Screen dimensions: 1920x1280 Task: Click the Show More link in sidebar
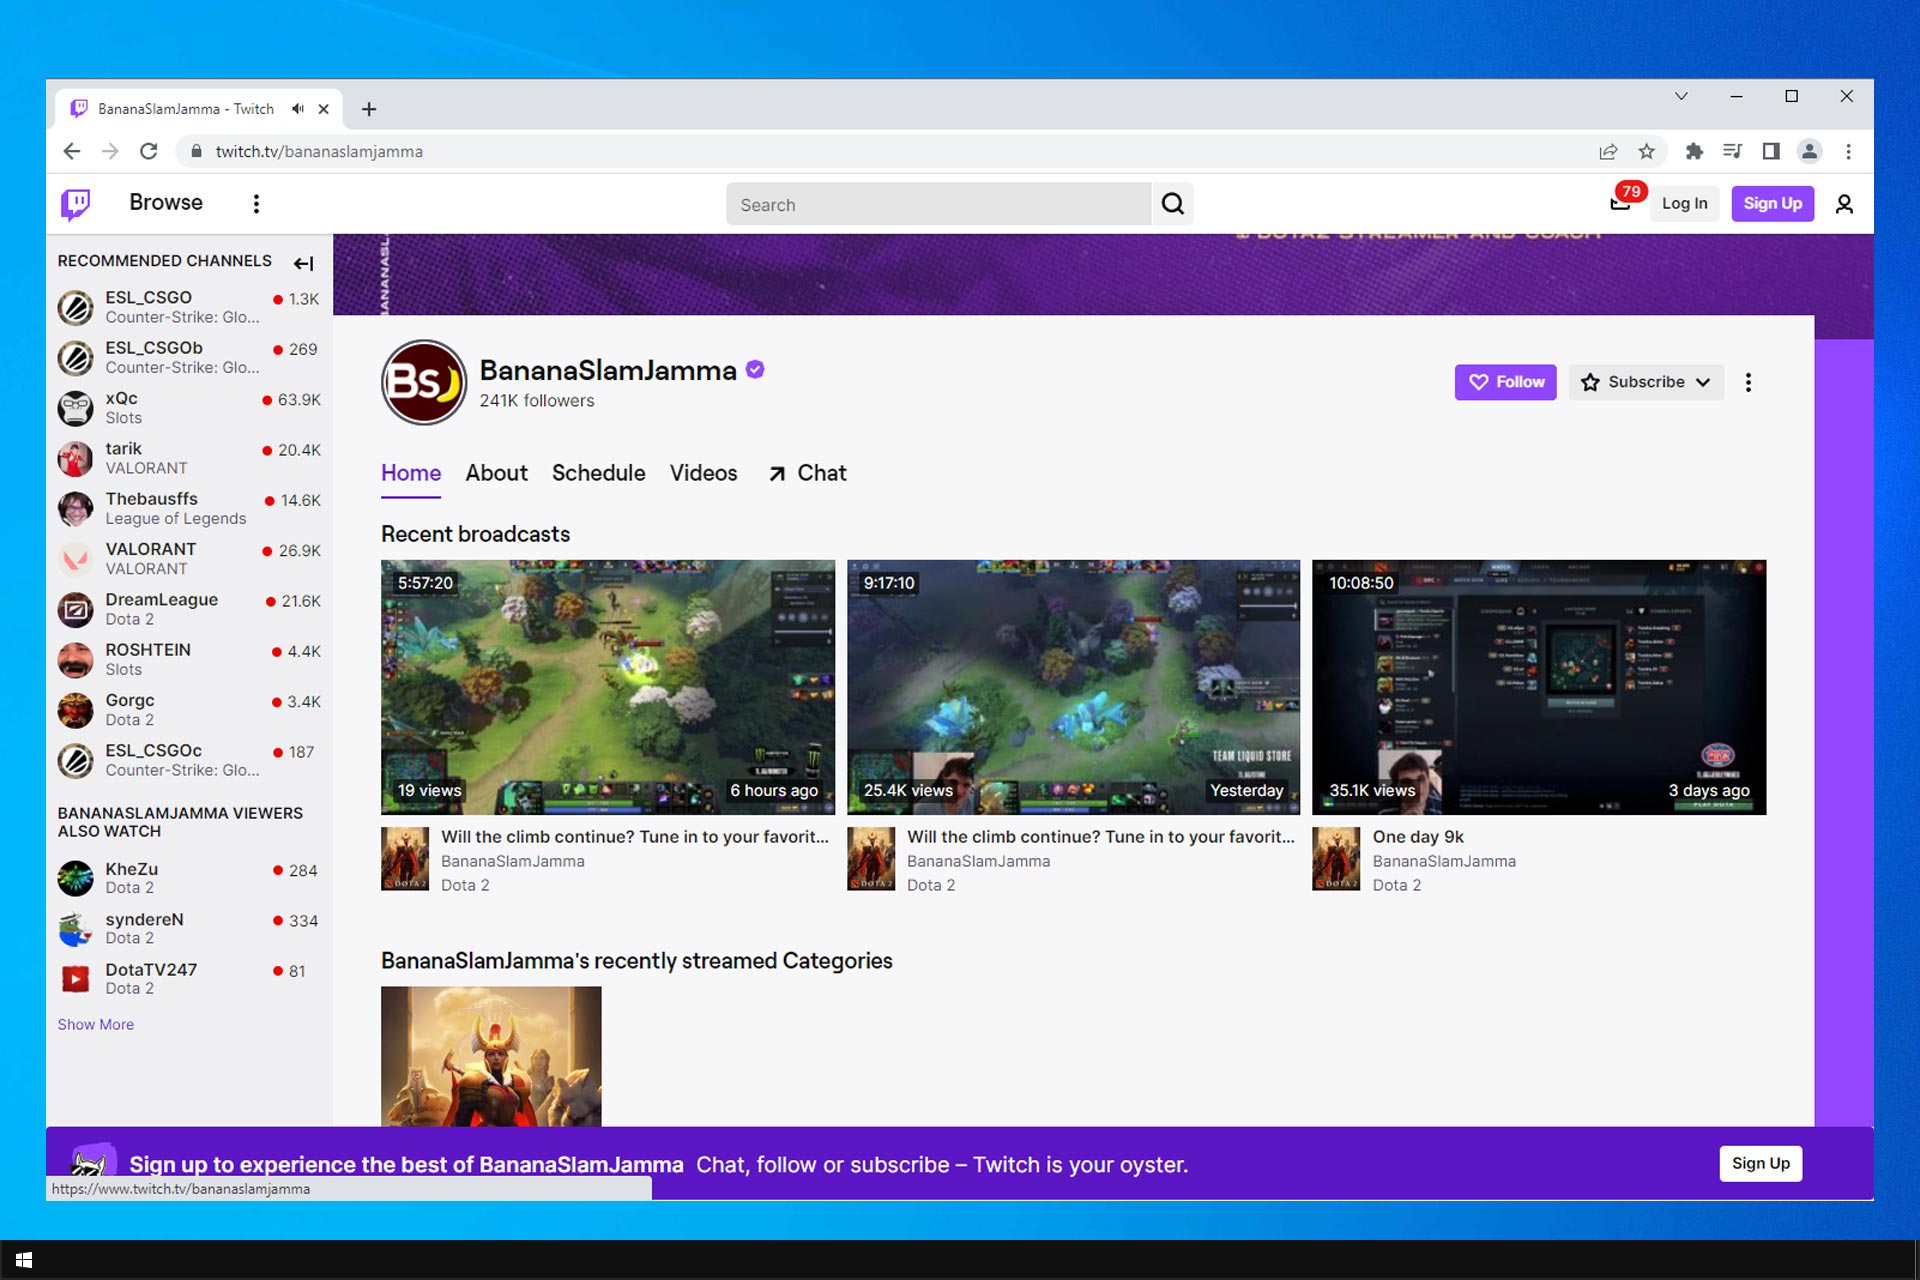(95, 1024)
